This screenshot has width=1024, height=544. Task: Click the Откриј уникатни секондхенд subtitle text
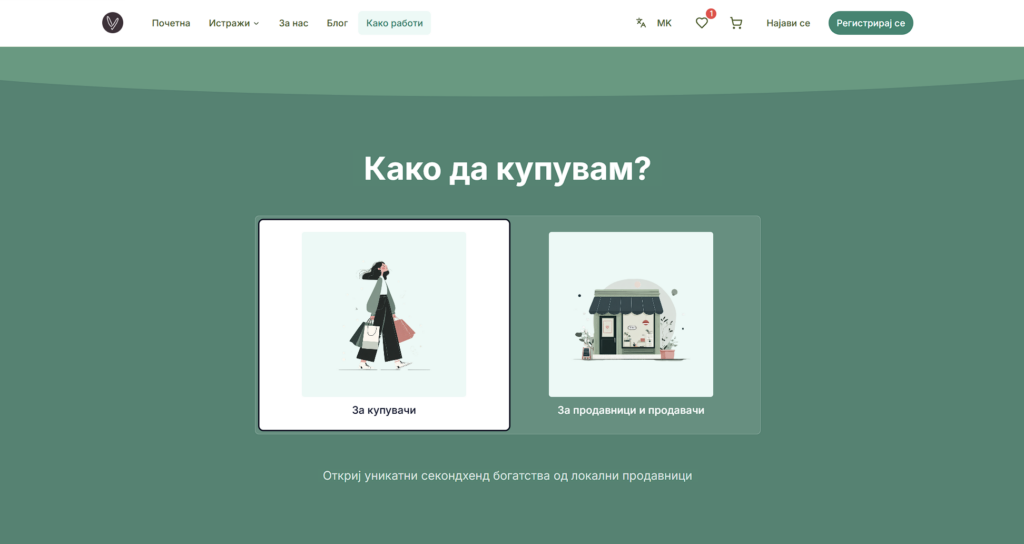pos(507,475)
